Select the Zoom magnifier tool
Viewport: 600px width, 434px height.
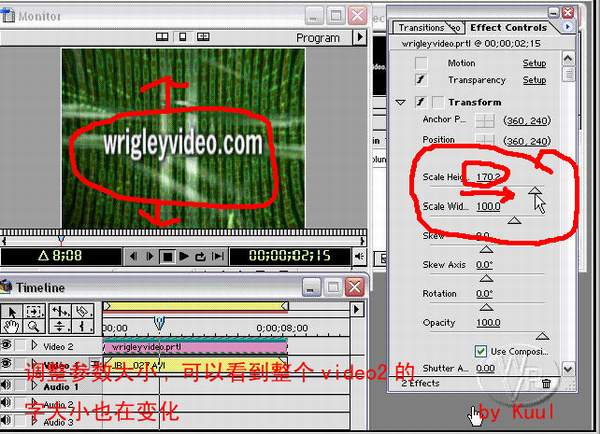click(x=34, y=326)
